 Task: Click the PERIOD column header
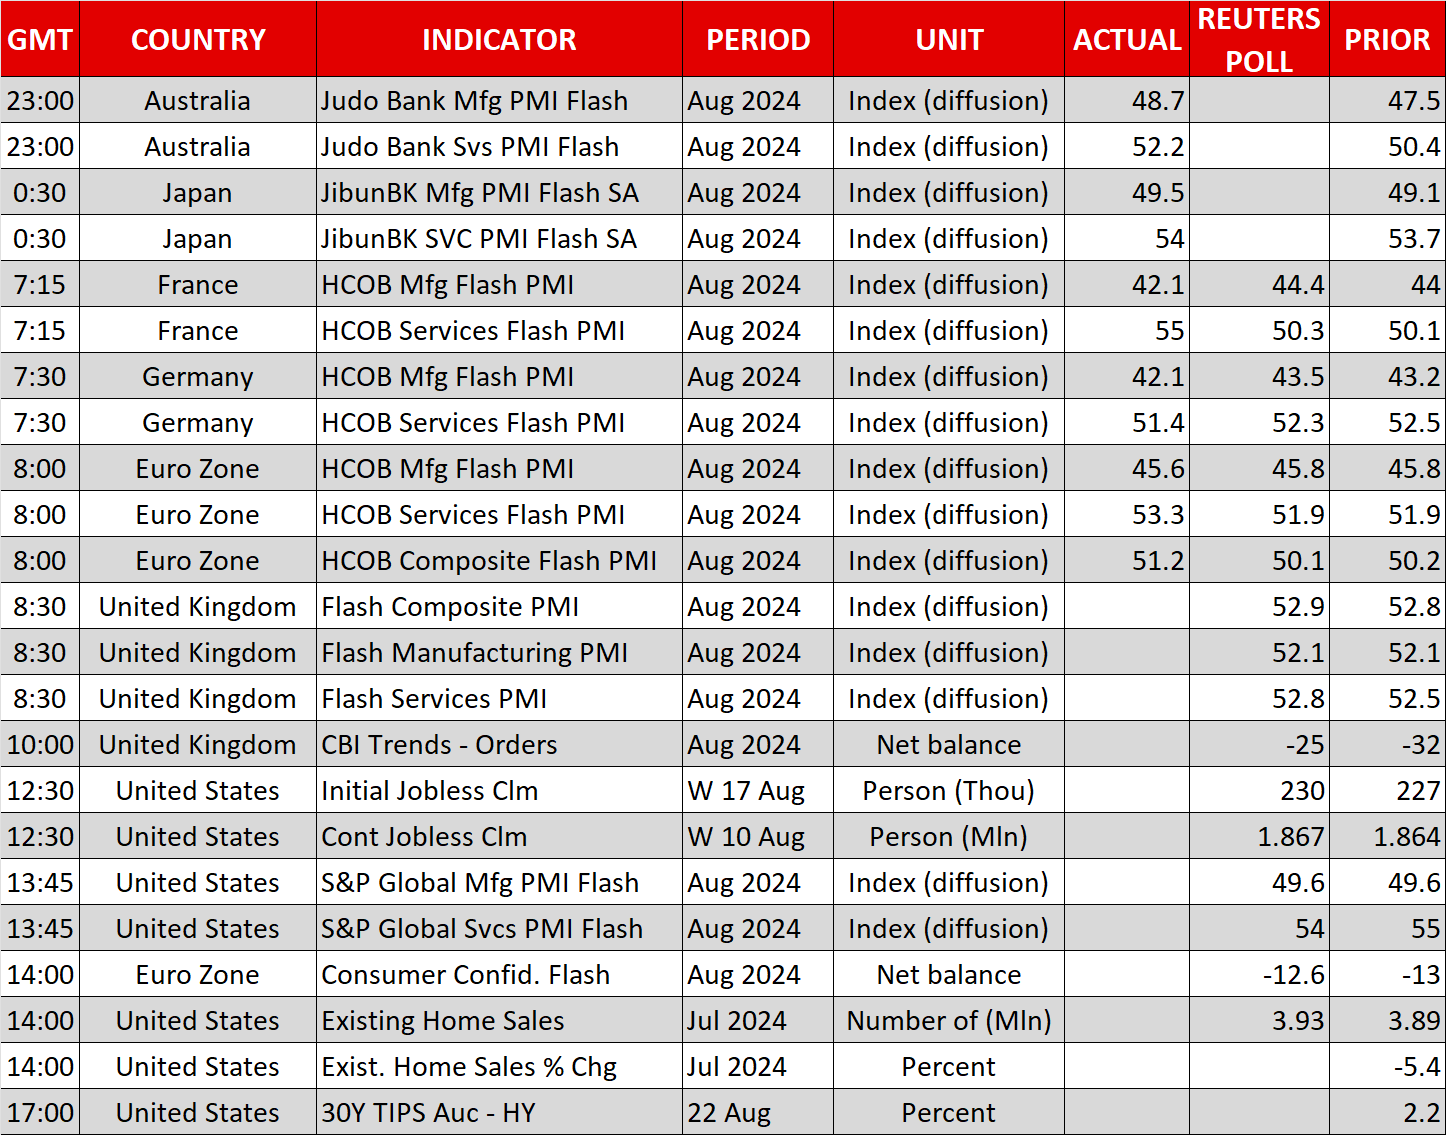tap(758, 39)
